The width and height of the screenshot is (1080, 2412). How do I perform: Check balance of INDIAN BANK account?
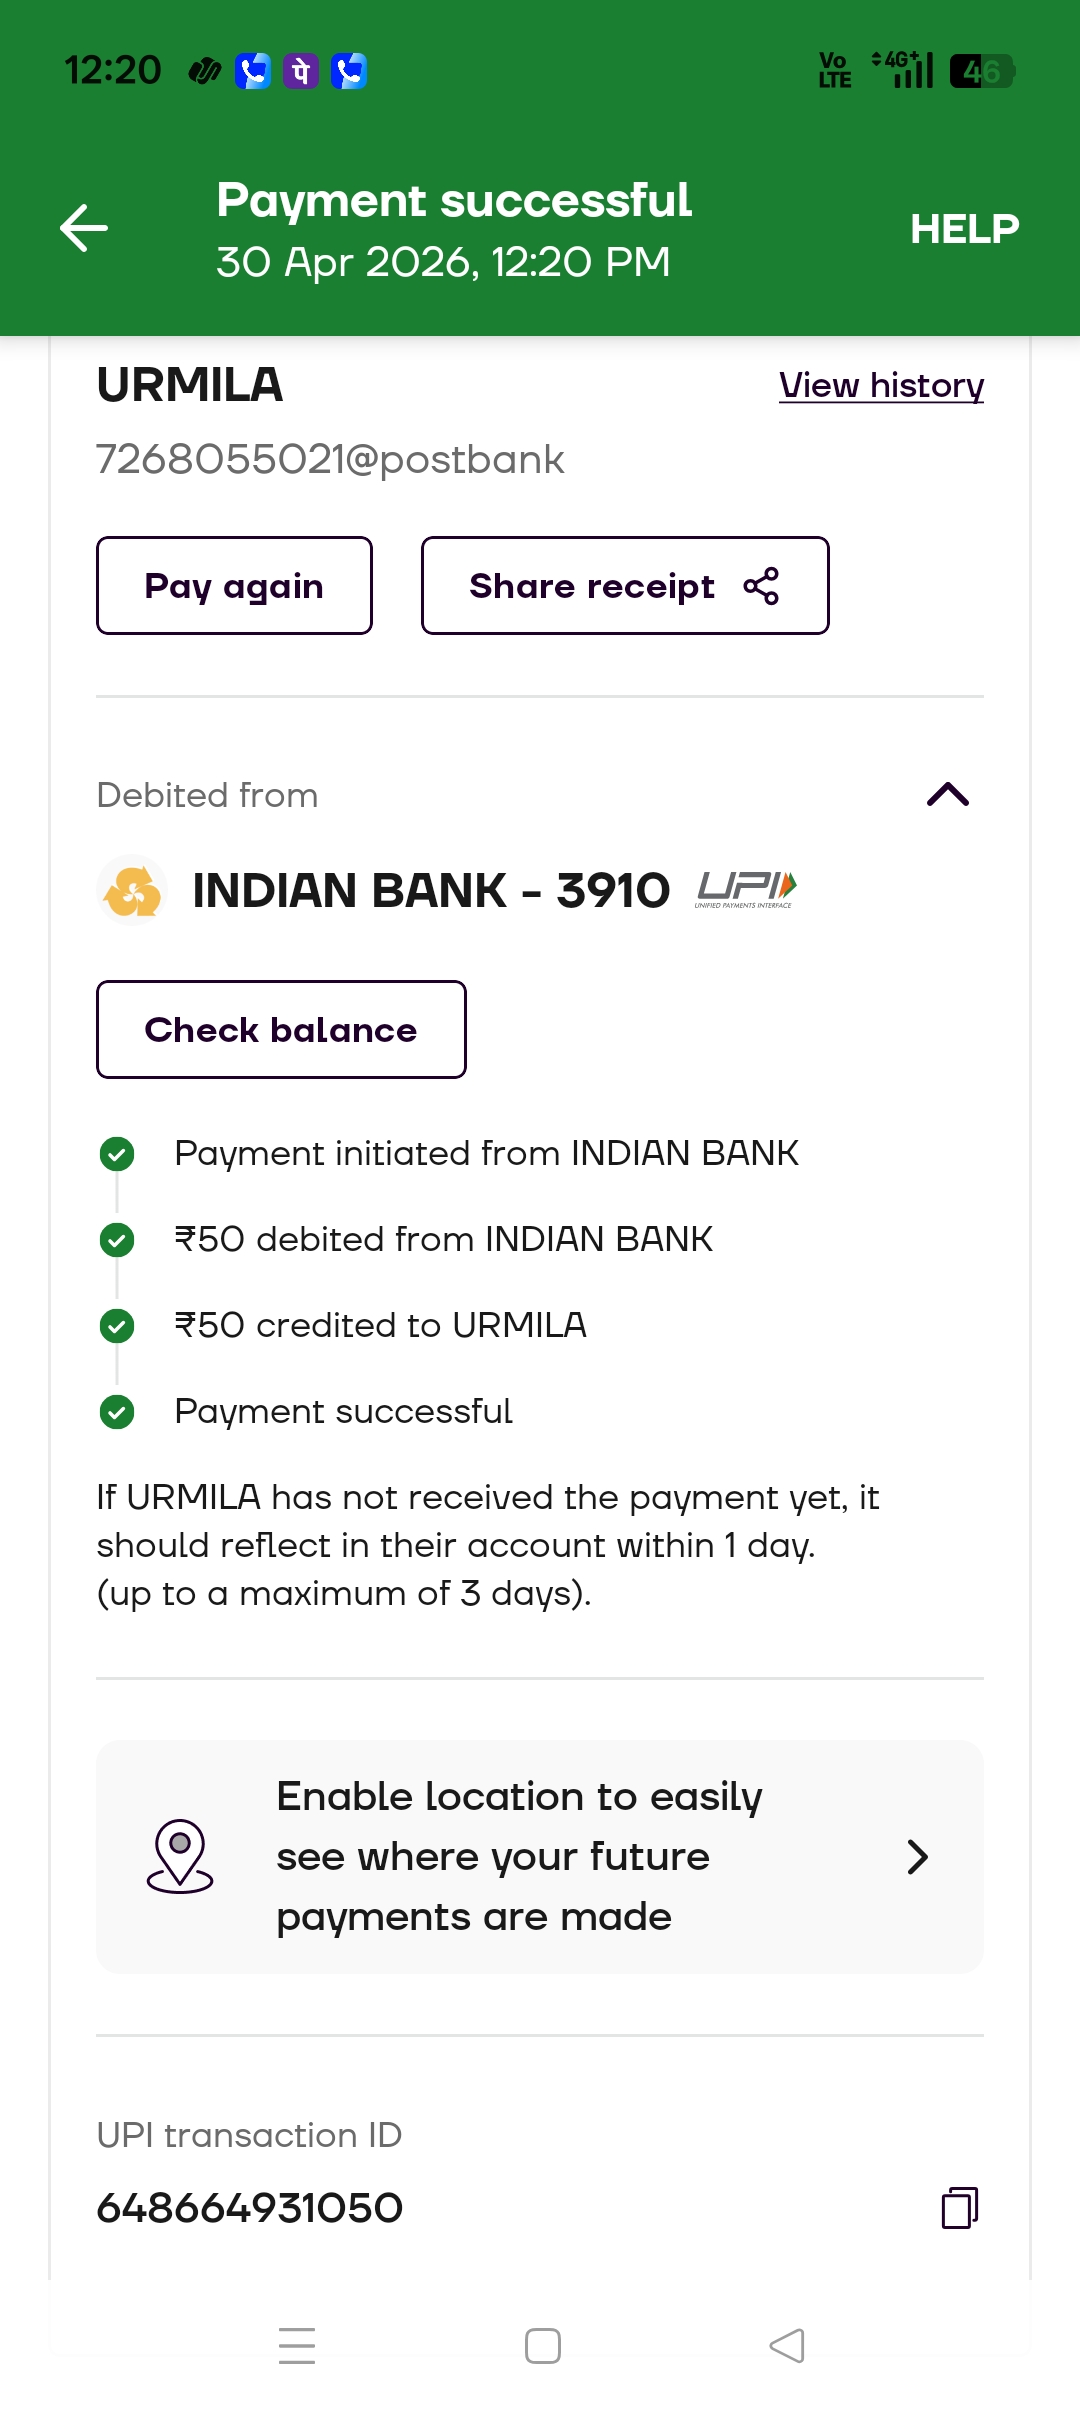coord(281,1030)
